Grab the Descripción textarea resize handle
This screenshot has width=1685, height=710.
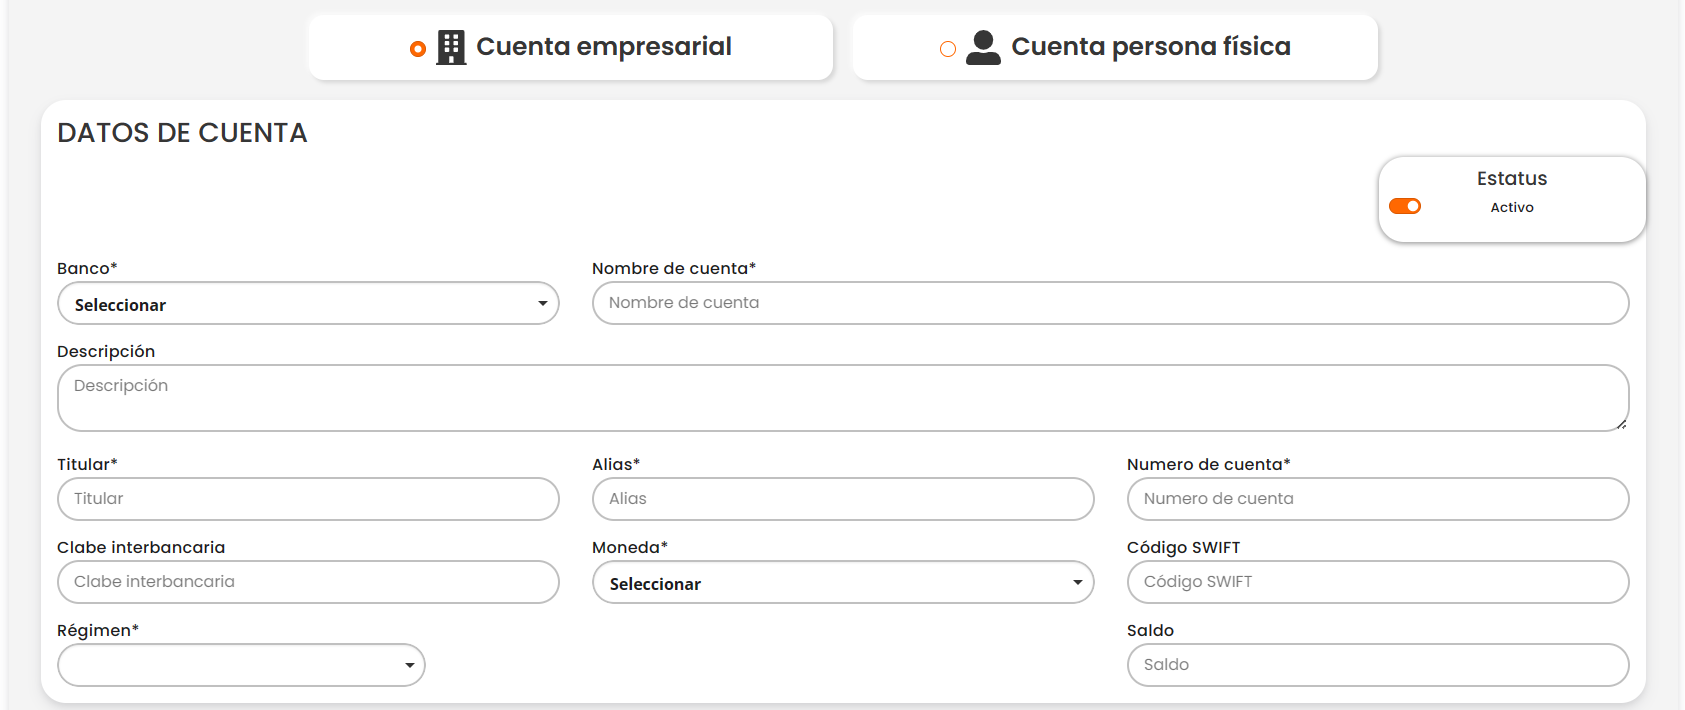(1620, 424)
